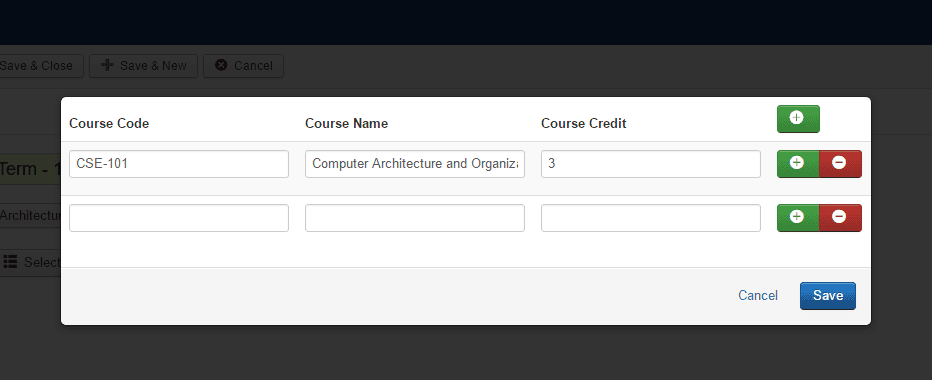Click the Term - 1 label behind the dialog

point(30,169)
